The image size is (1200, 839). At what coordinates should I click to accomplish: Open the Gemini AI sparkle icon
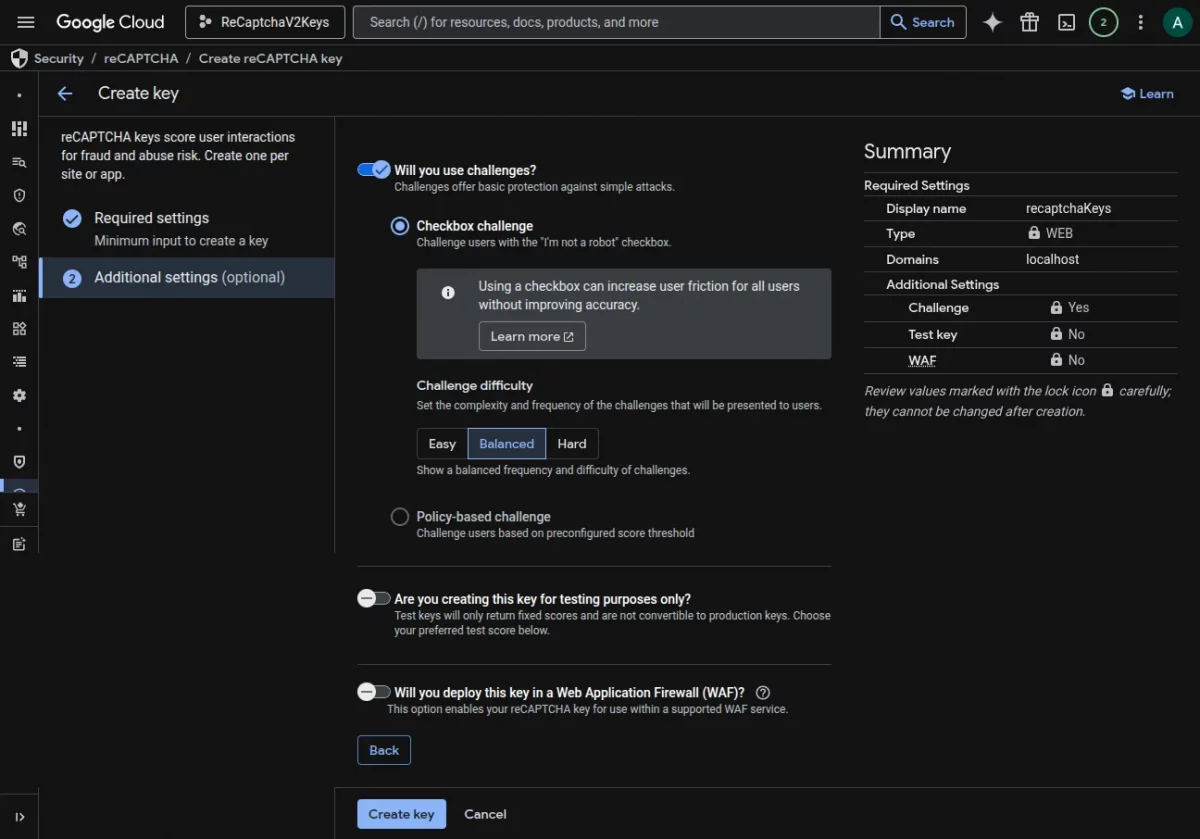(x=992, y=22)
